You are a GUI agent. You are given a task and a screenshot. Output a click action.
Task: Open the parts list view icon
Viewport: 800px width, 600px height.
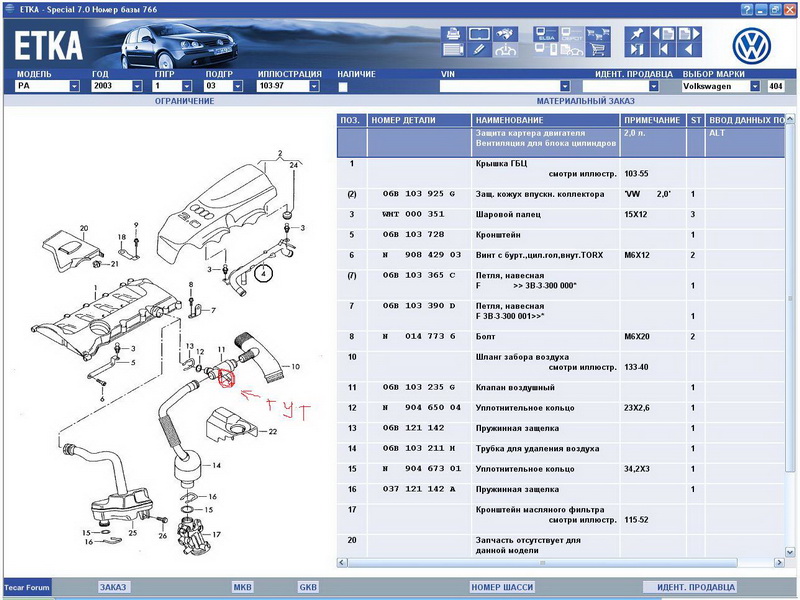(453, 49)
